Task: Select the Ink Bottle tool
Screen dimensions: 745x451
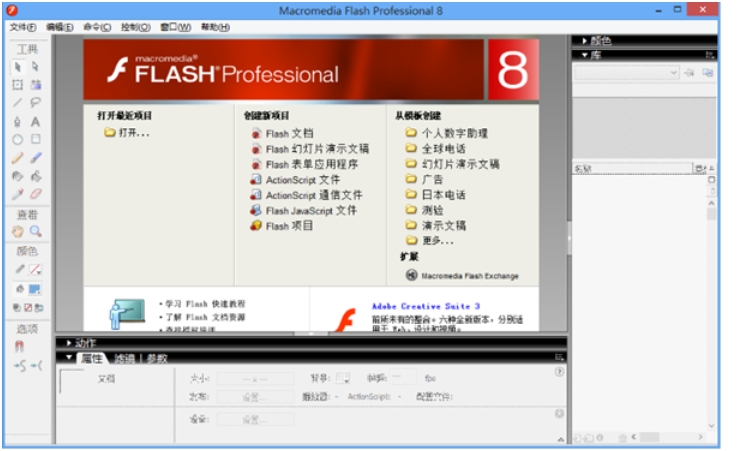Action: click(18, 176)
